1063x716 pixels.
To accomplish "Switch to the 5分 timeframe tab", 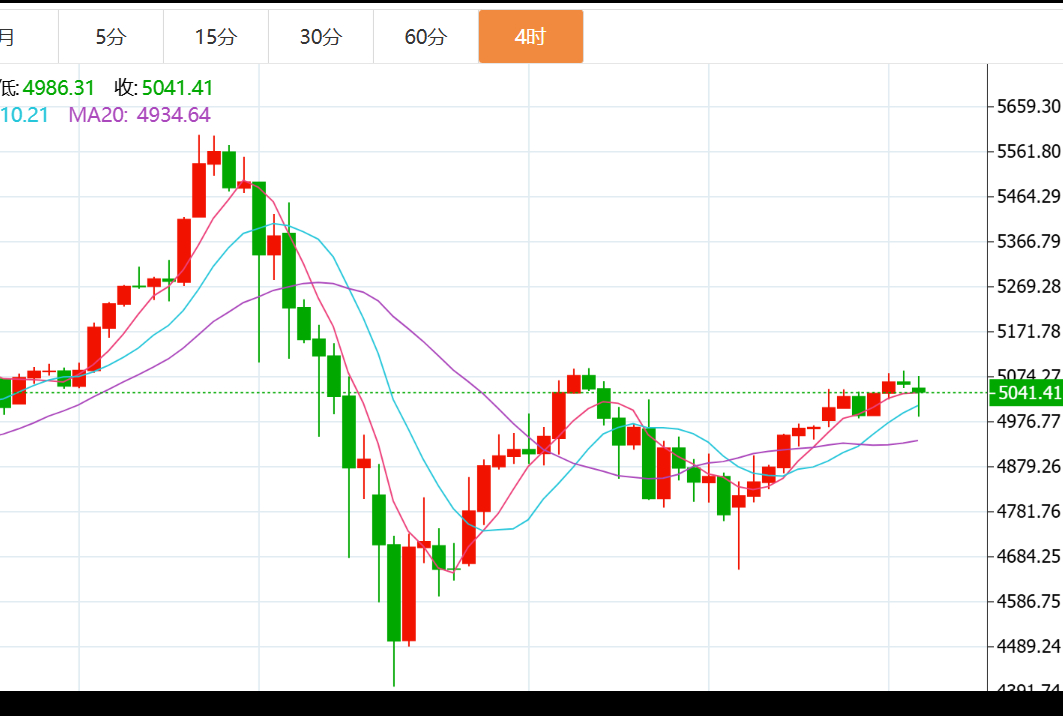I will 111,37.
